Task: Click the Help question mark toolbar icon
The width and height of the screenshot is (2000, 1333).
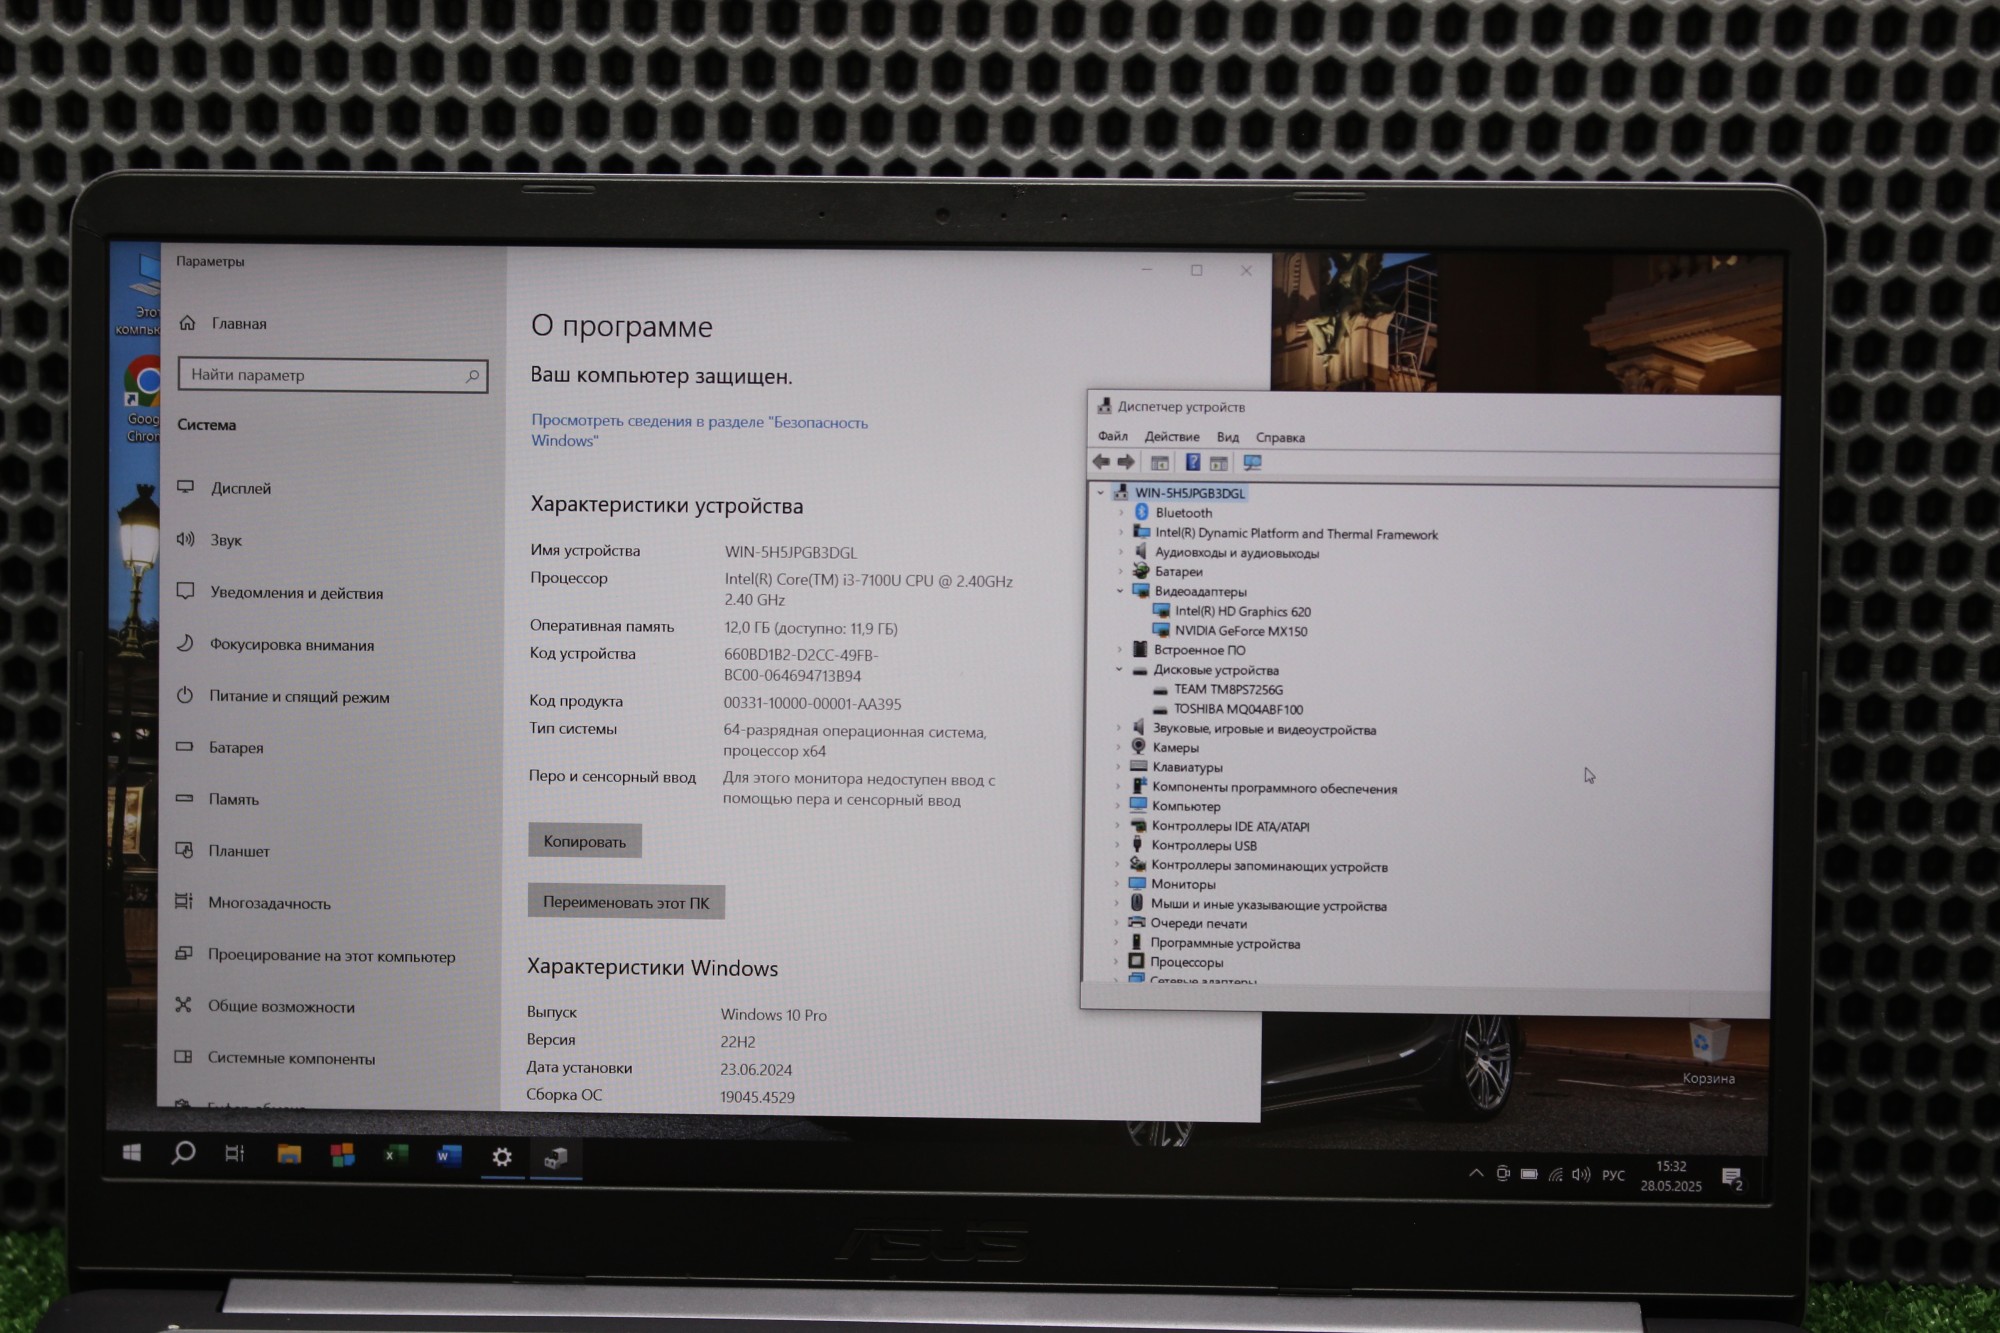Action: pos(1192,462)
